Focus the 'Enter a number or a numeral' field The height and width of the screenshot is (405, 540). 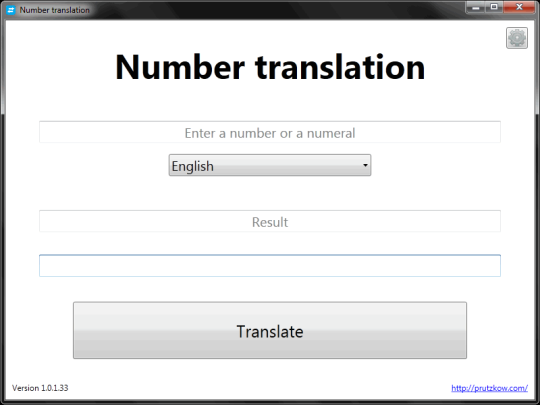click(270, 132)
